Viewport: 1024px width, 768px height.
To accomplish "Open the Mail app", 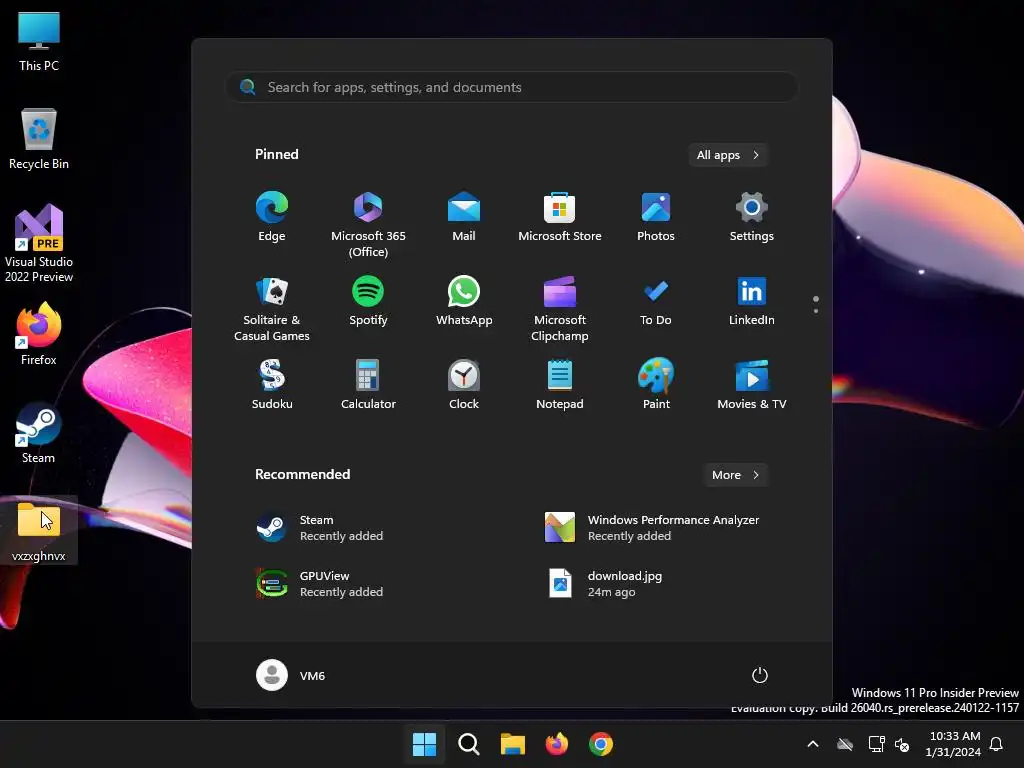I will (x=464, y=217).
